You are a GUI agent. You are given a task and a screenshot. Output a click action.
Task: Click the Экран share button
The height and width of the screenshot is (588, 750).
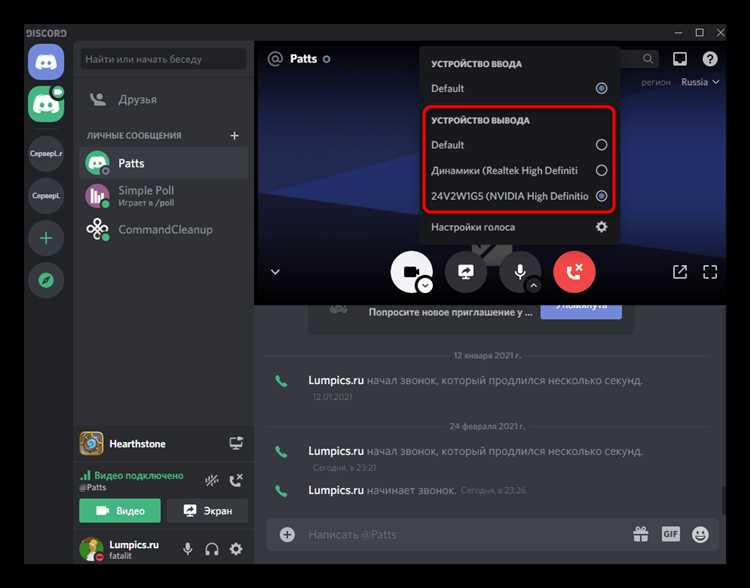(x=208, y=510)
